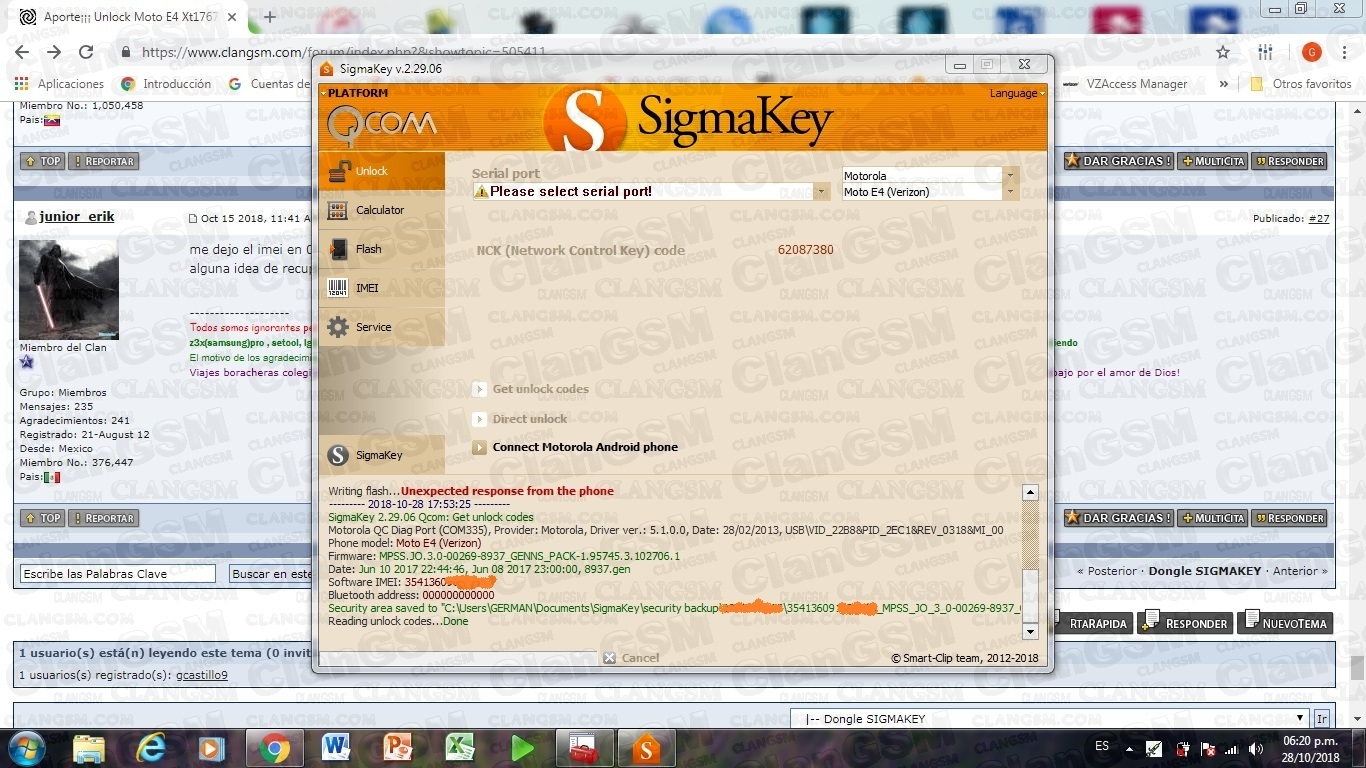Open the Otros favoritos bookmarks folder

point(1301,84)
